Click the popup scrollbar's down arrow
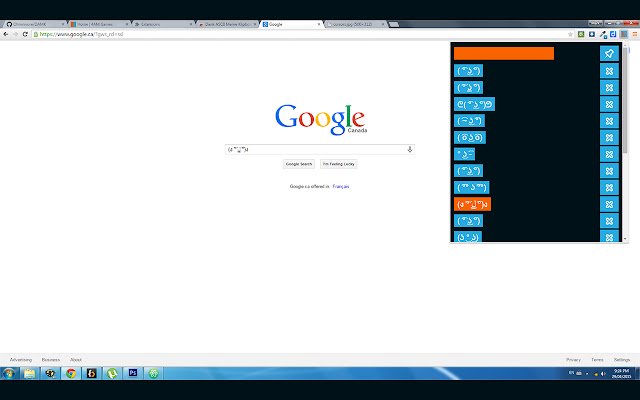This screenshot has height=400, width=640. (625, 238)
